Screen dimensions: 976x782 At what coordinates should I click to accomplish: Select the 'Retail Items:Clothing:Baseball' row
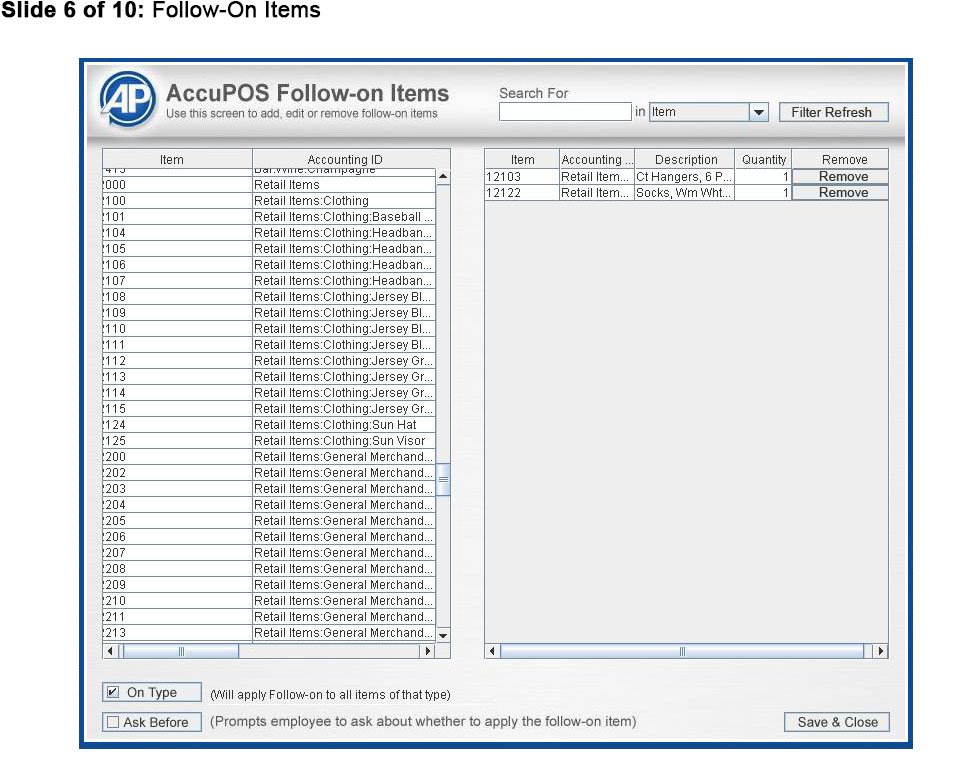[x=269, y=217]
